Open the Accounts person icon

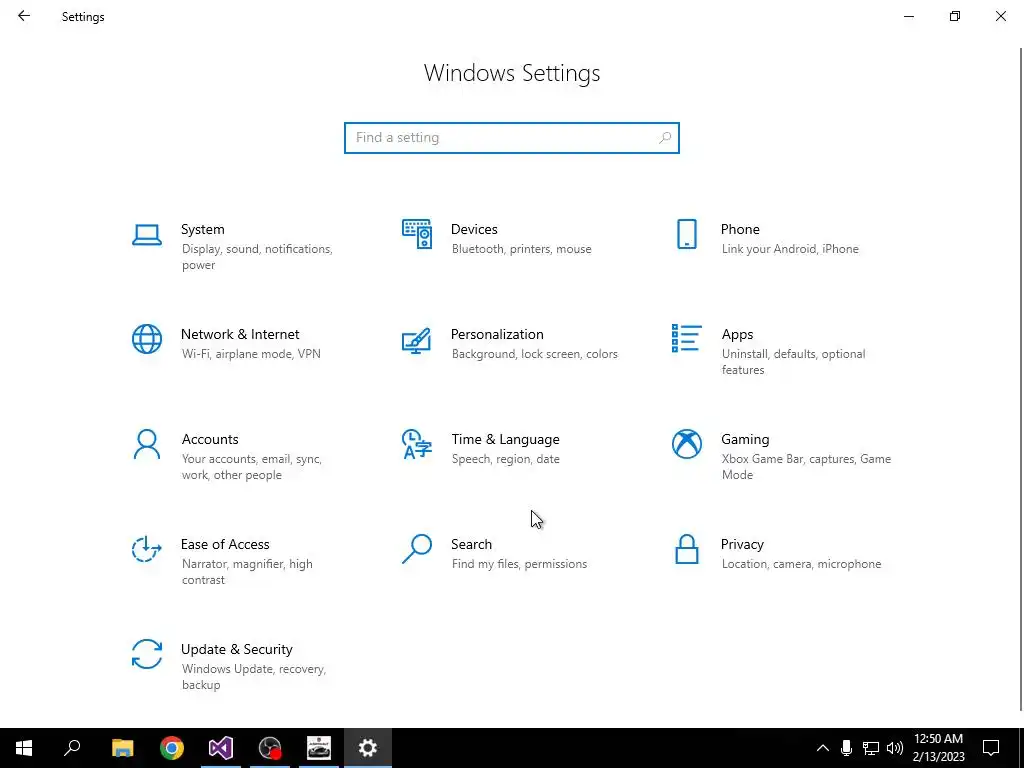coord(147,444)
